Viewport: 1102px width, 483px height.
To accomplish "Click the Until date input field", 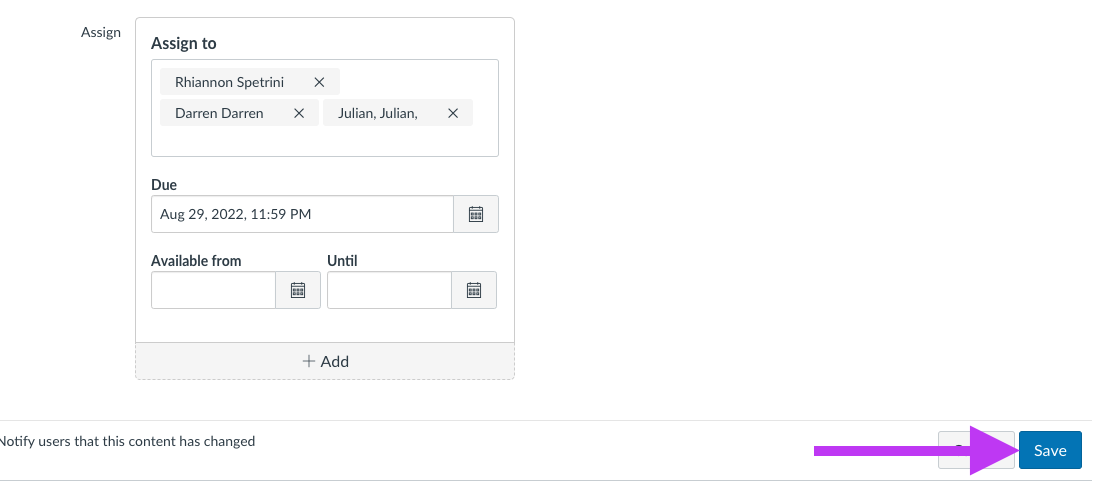I will [x=389, y=290].
